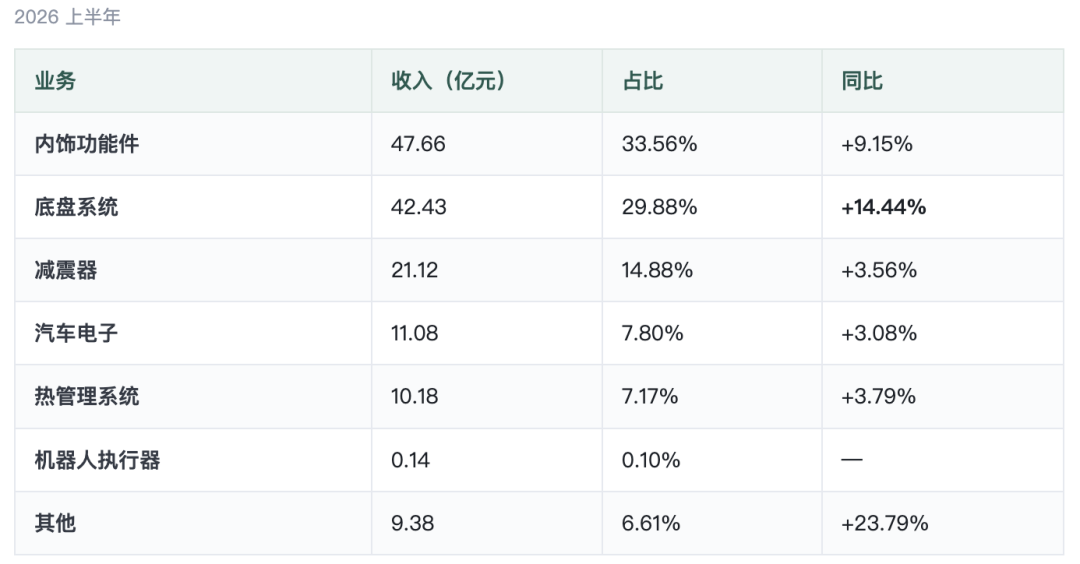Select the 底盘系统 row label
The height and width of the screenshot is (564, 1080).
(x=76, y=207)
